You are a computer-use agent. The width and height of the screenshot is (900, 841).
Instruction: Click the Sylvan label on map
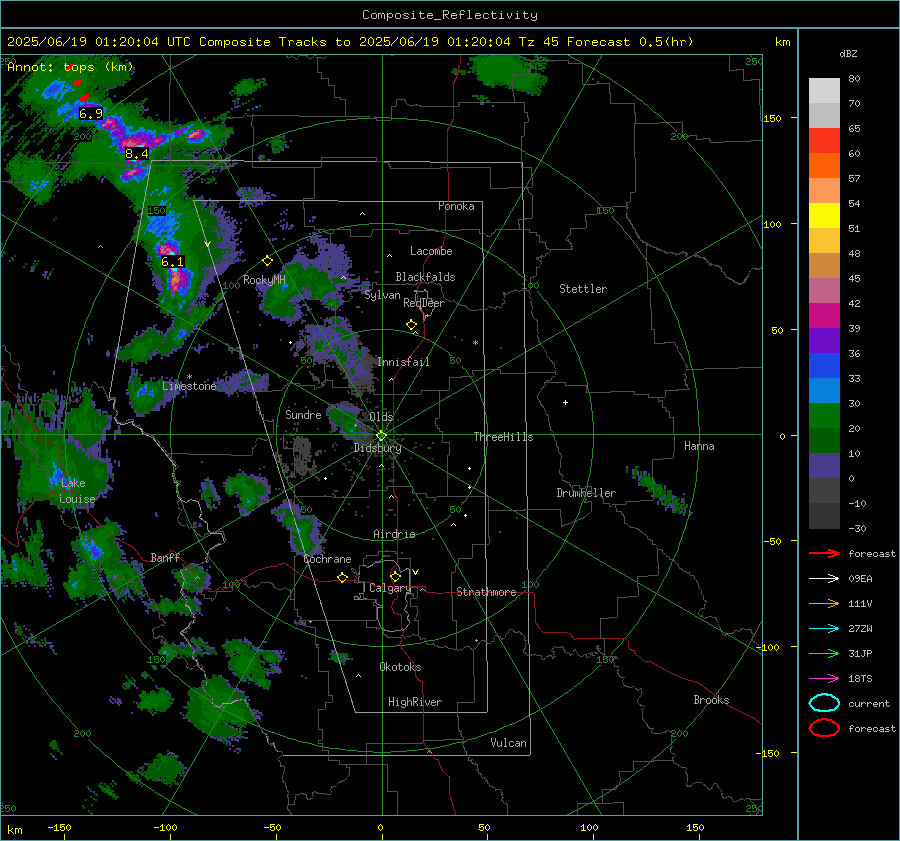(x=382, y=295)
